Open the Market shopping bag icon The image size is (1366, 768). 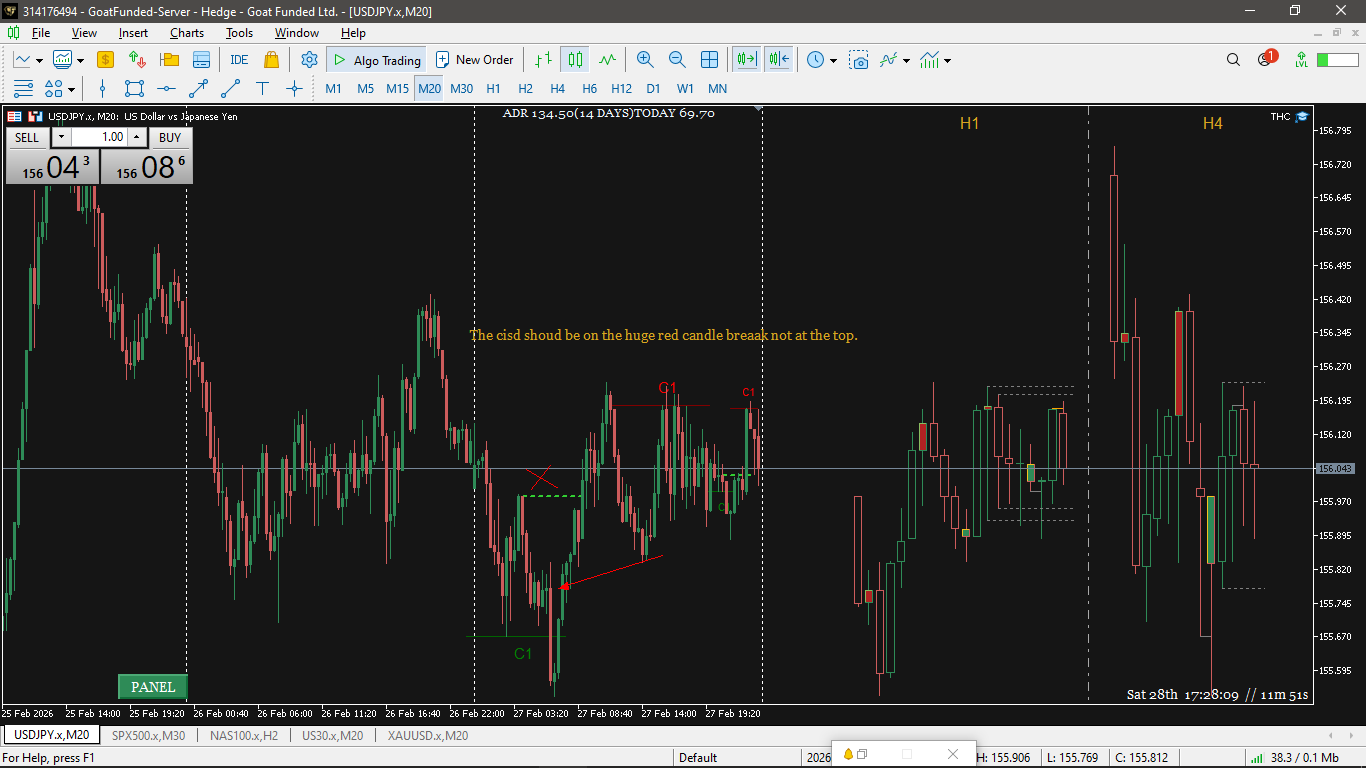271,60
